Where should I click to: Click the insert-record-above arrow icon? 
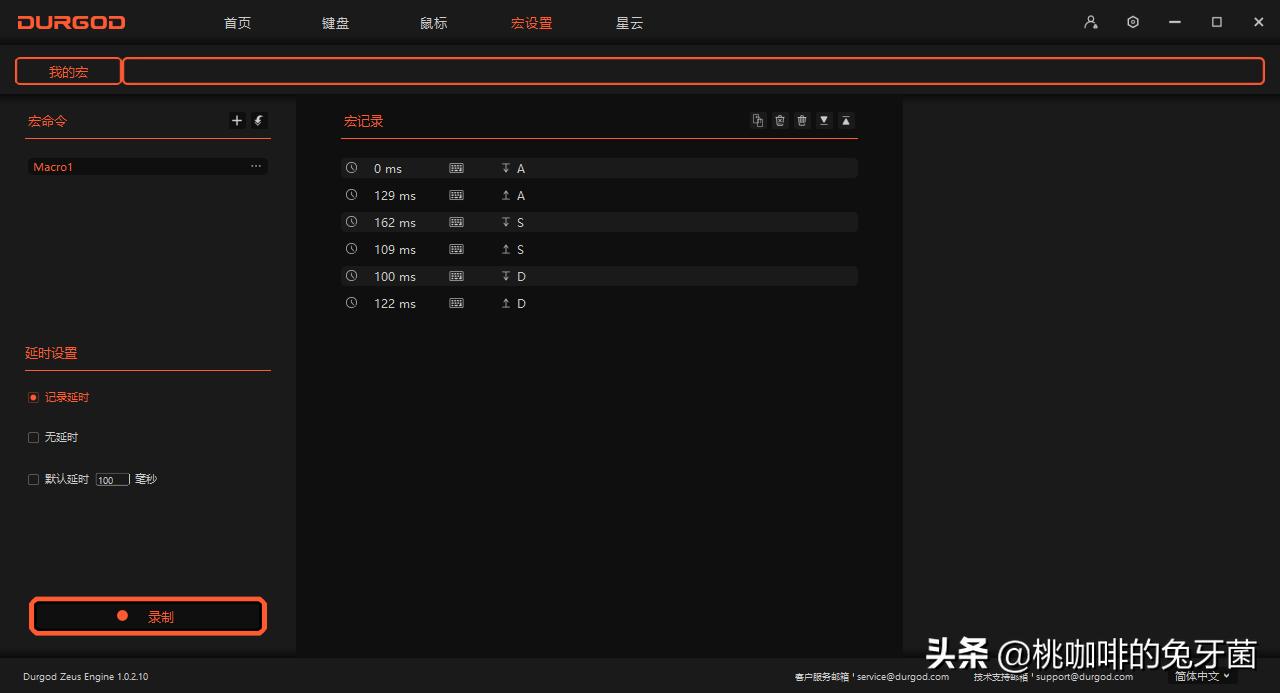click(x=845, y=120)
